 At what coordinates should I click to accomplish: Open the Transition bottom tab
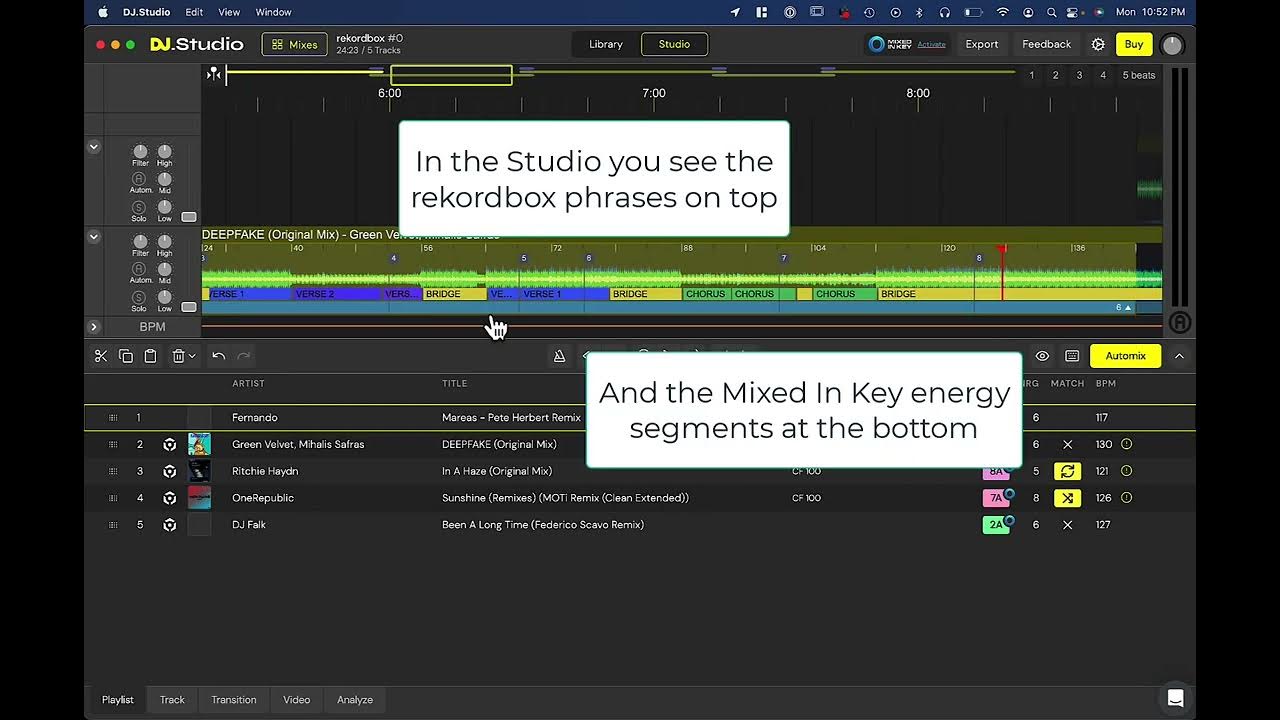(234, 700)
